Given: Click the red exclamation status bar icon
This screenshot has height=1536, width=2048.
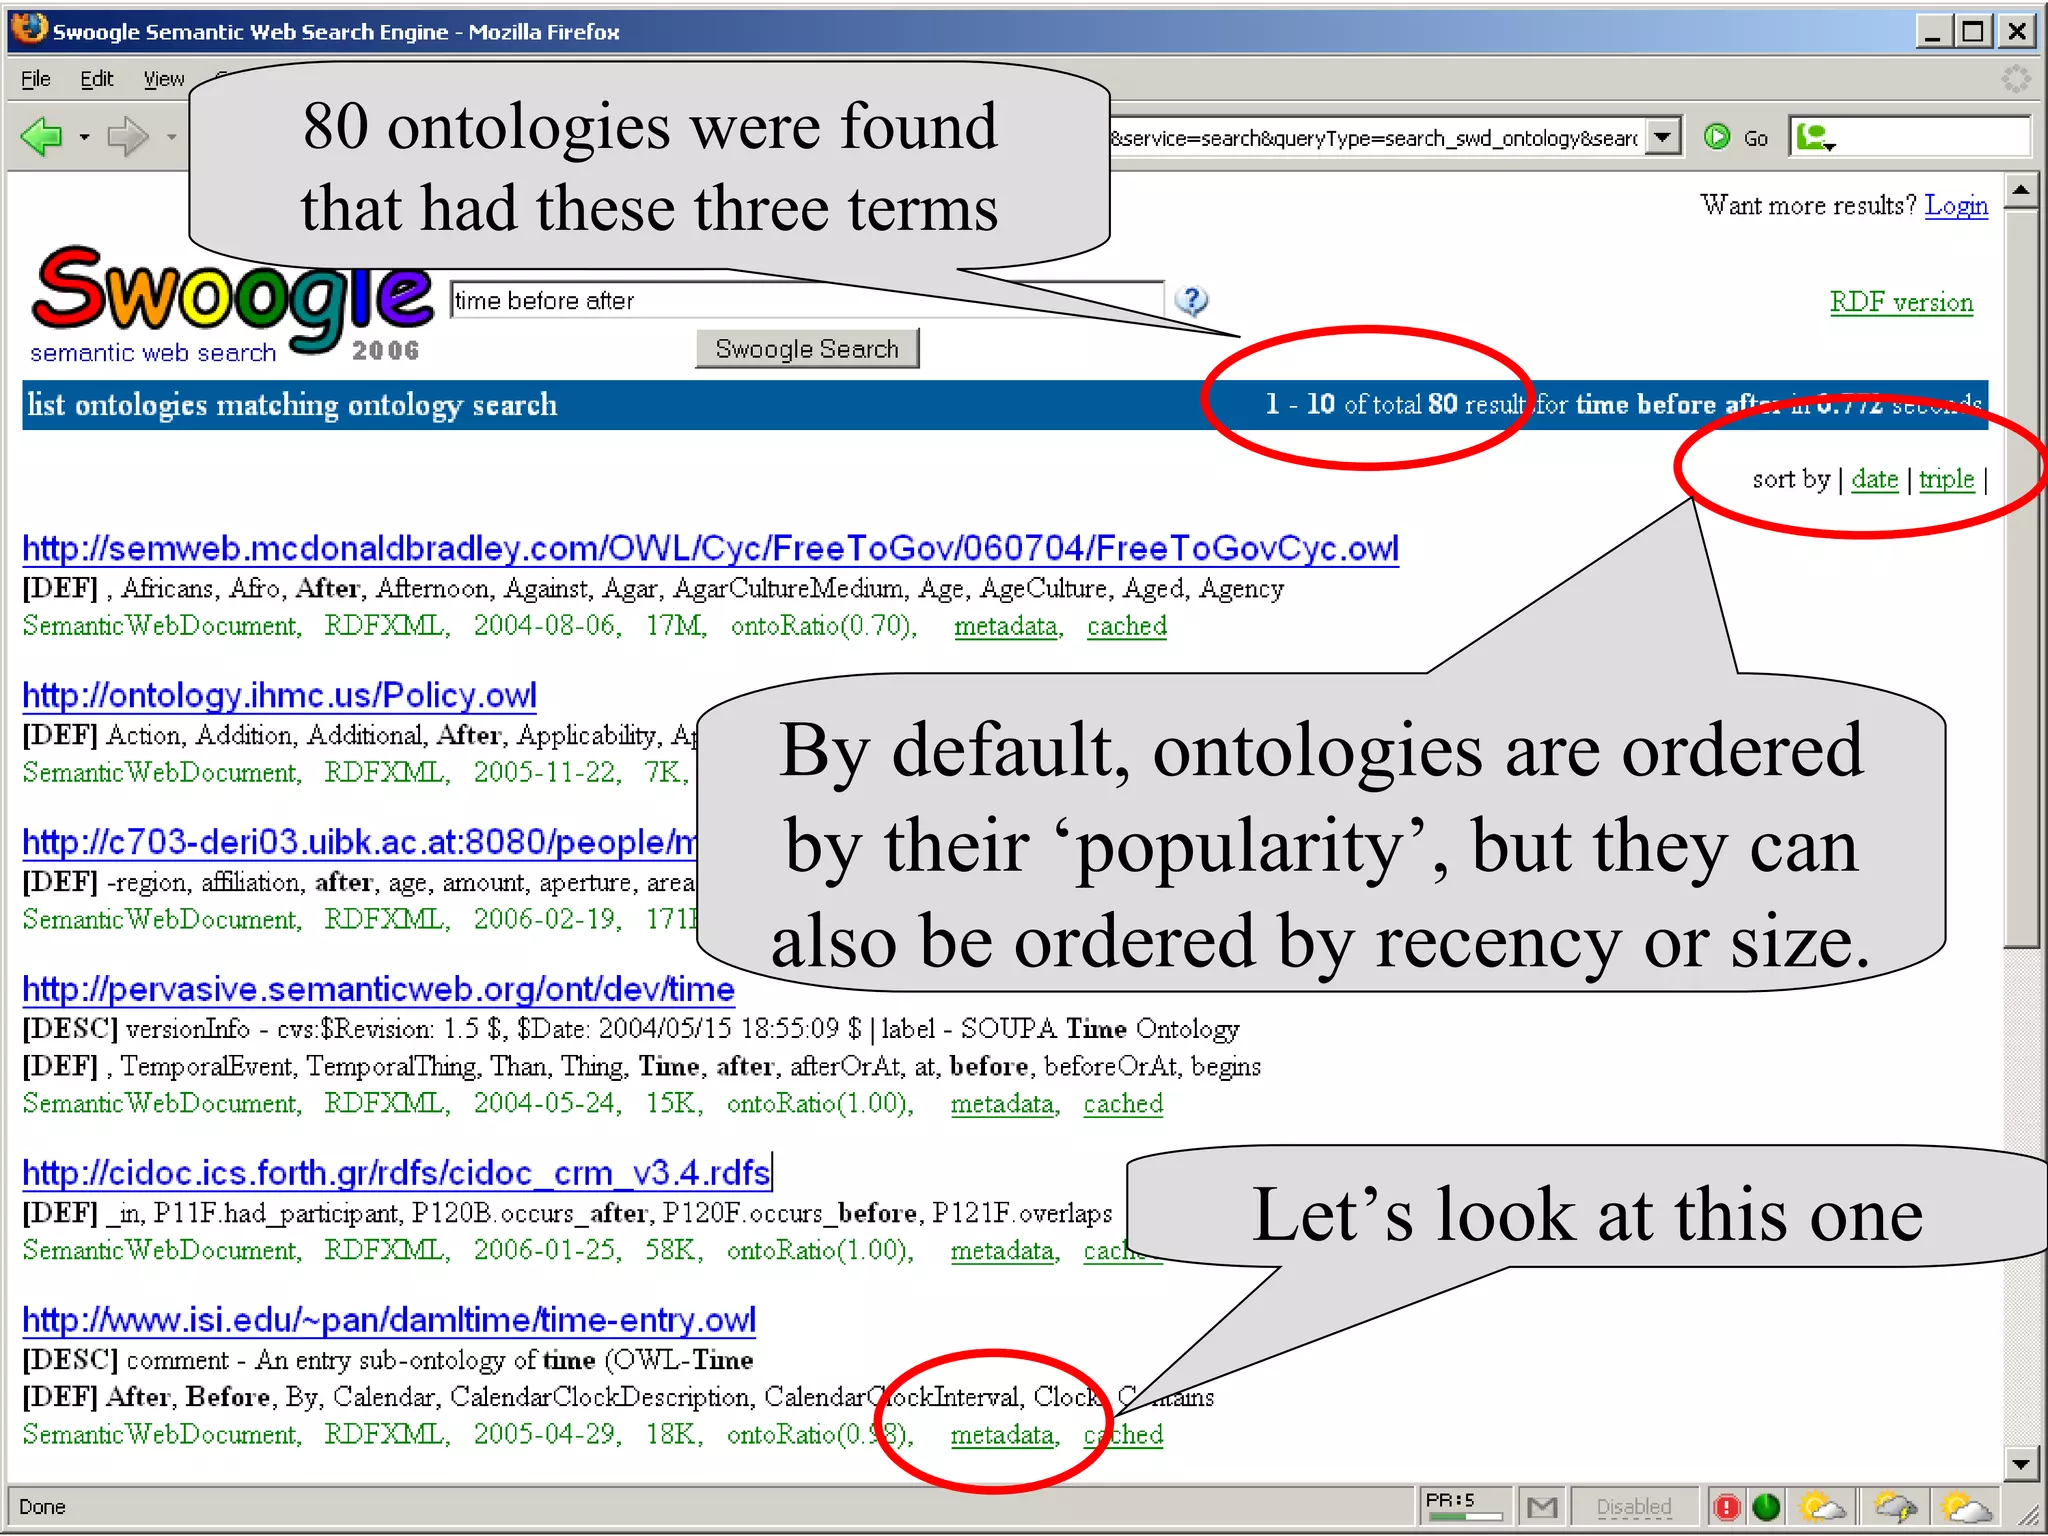Looking at the screenshot, I should [1727, 1506].
